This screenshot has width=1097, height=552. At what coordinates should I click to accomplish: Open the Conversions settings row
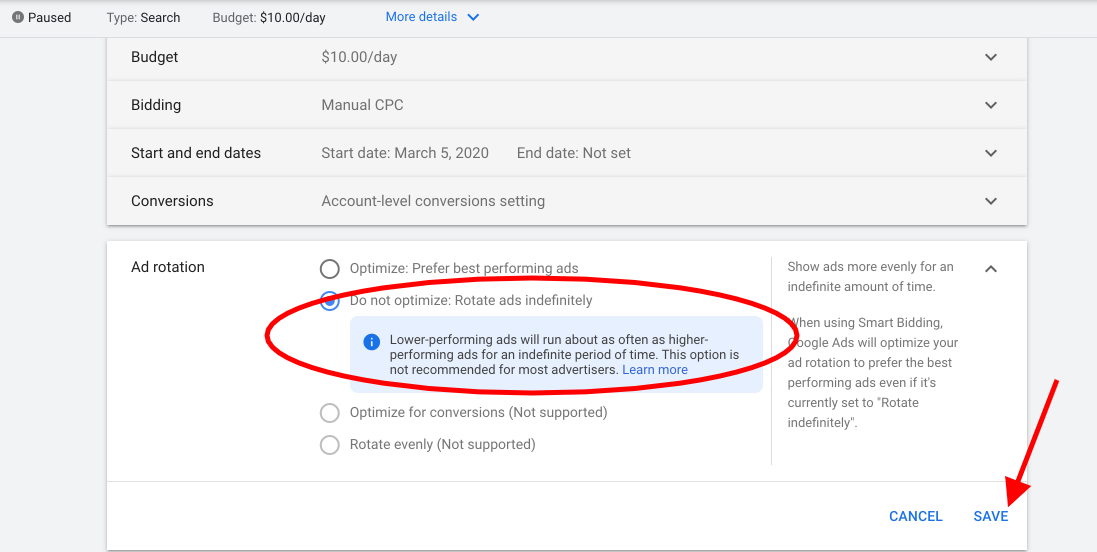(x=567, y=201)
